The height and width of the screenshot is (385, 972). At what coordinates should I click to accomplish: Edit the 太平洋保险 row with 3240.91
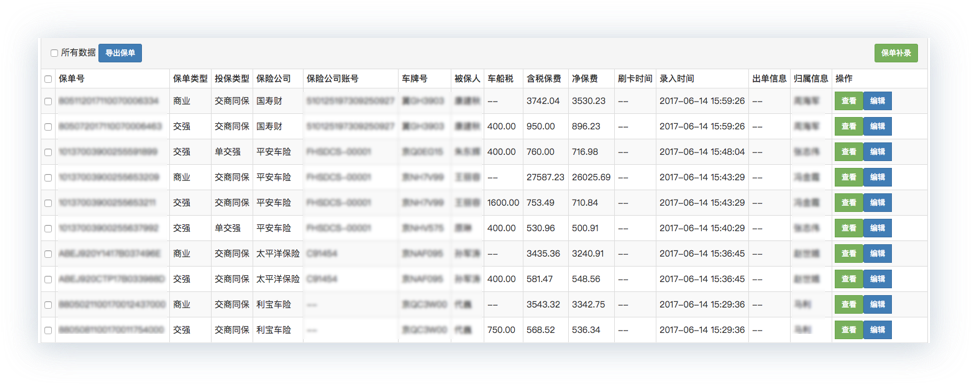tap(877, 254)
